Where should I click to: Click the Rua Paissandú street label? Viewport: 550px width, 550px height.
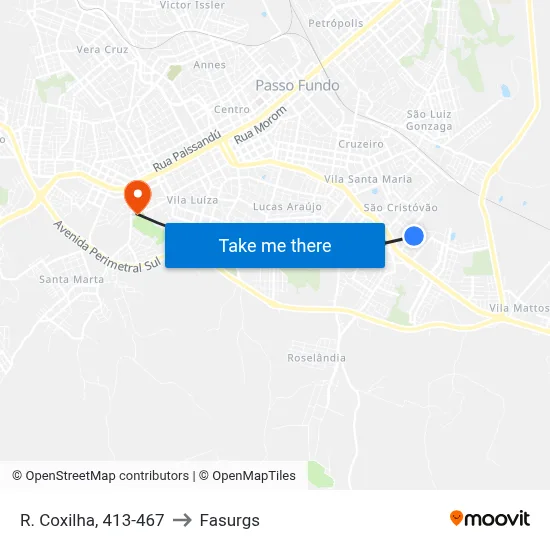pos(187,150)
